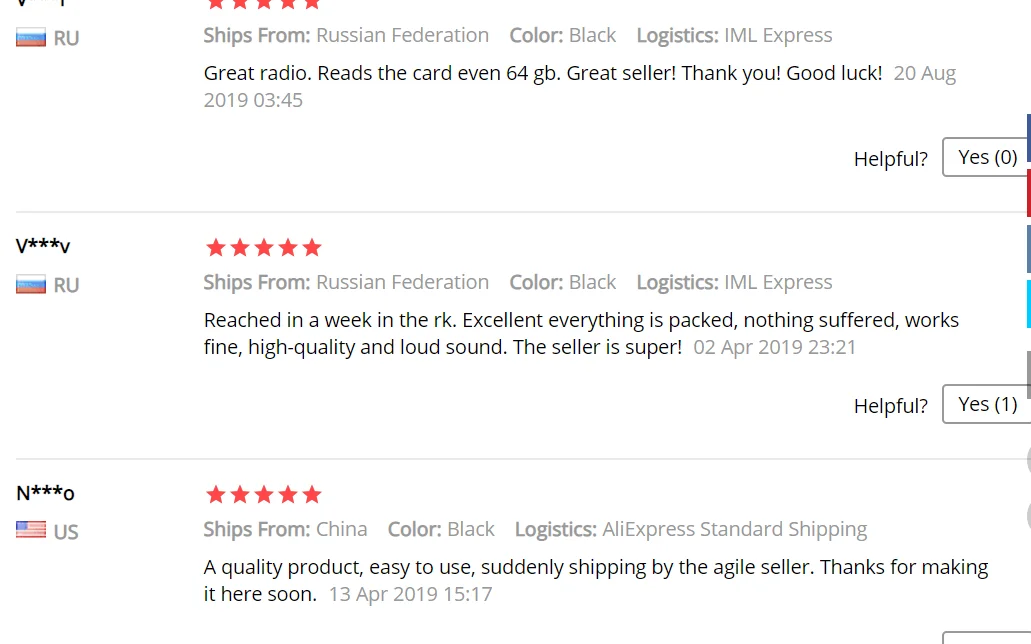Click the dark blue share strip at right edge
1031x644 pixels.
click(x=1028, y=137)
